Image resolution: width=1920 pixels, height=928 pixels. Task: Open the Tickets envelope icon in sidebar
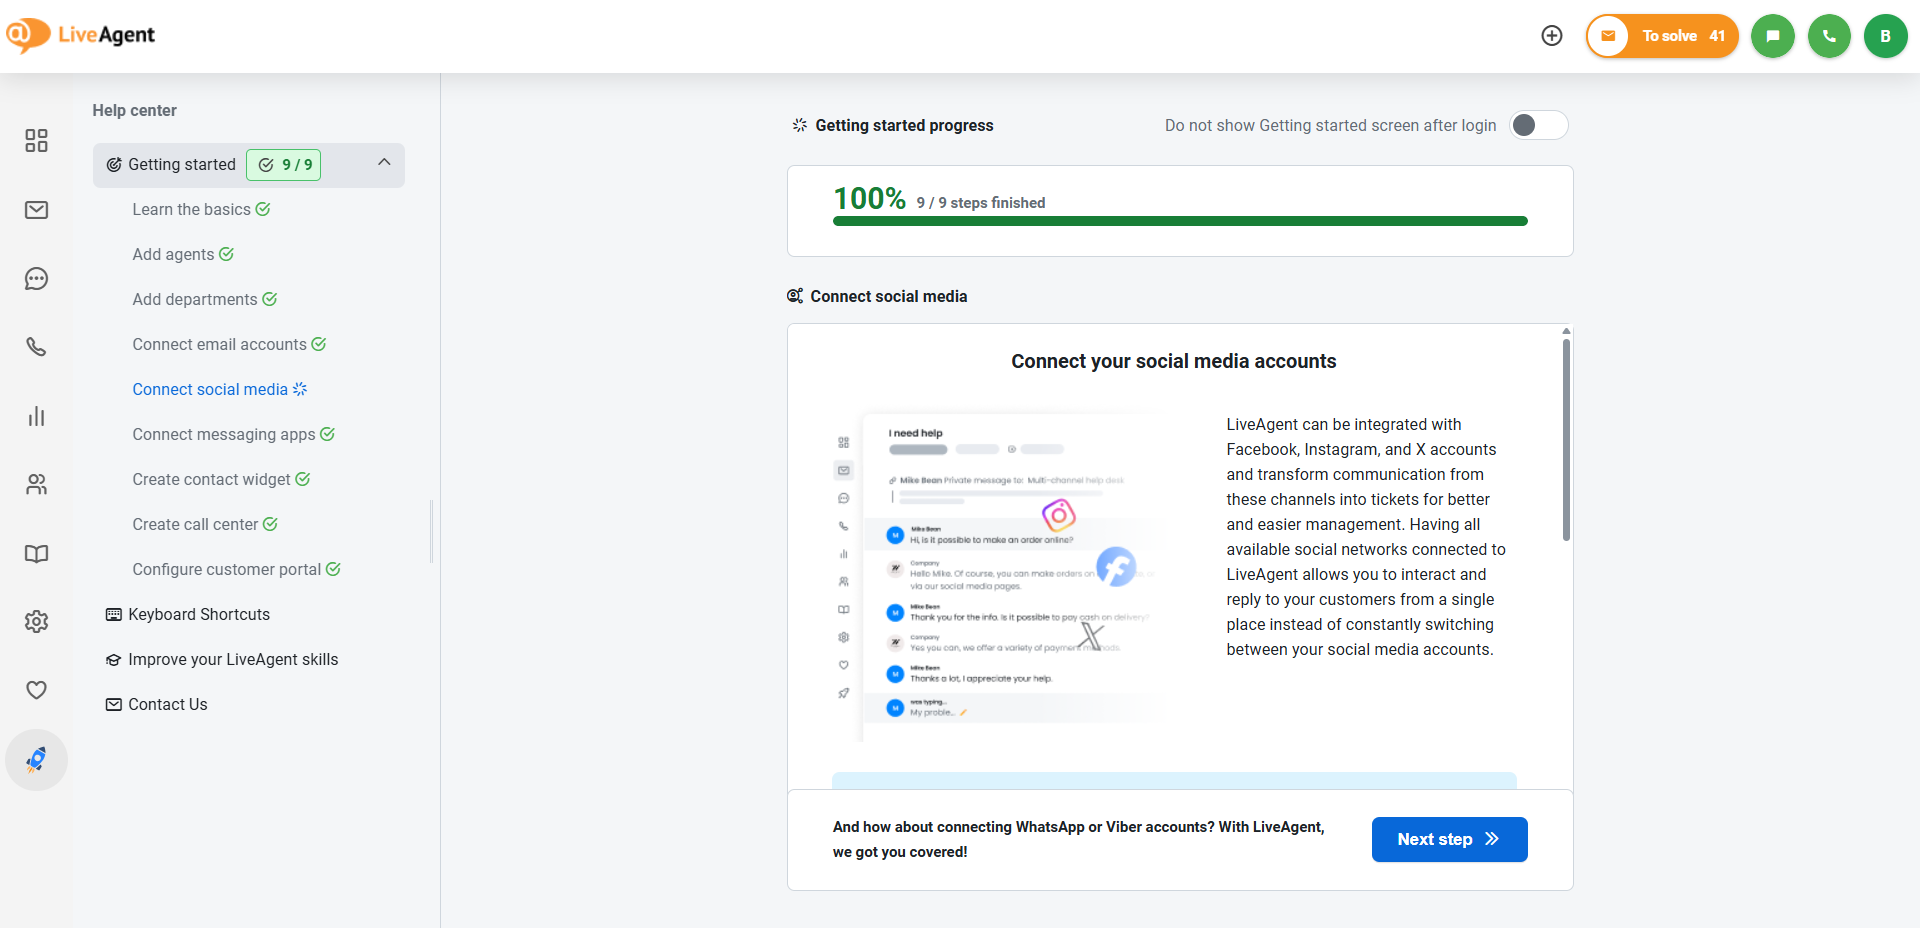(36, 210)
